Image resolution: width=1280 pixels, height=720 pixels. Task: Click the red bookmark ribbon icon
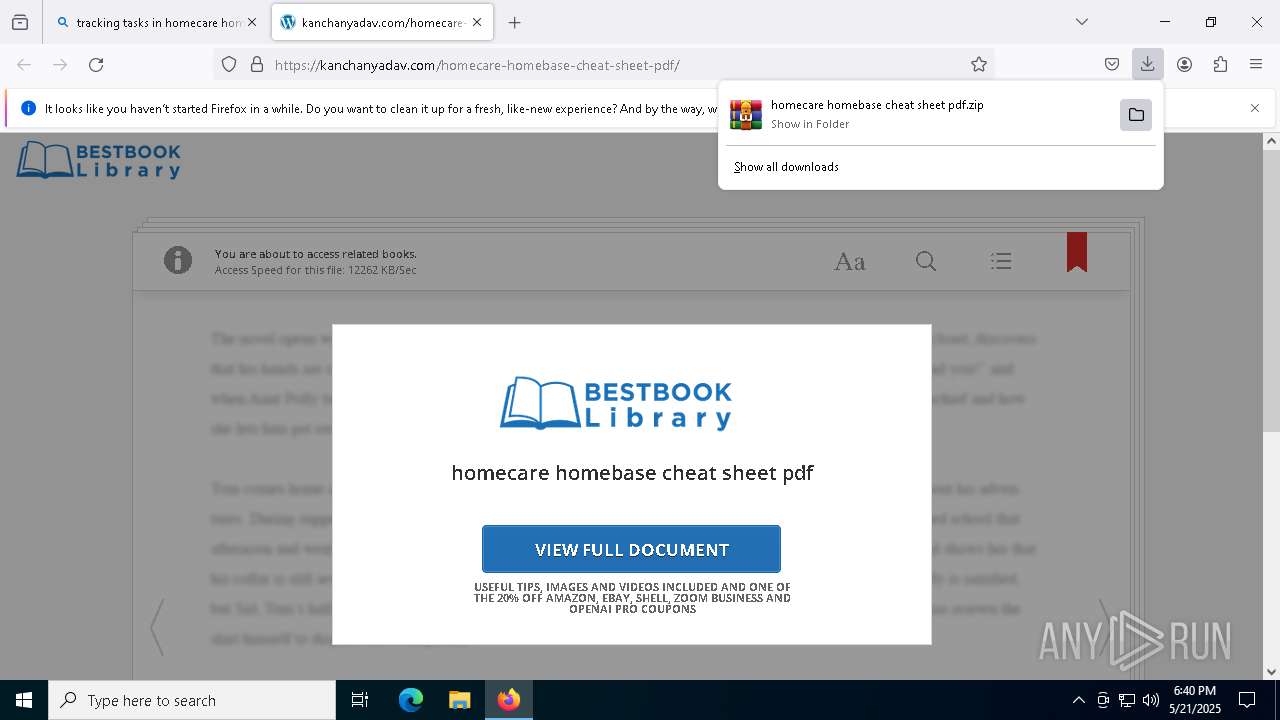click(1077, 252)
